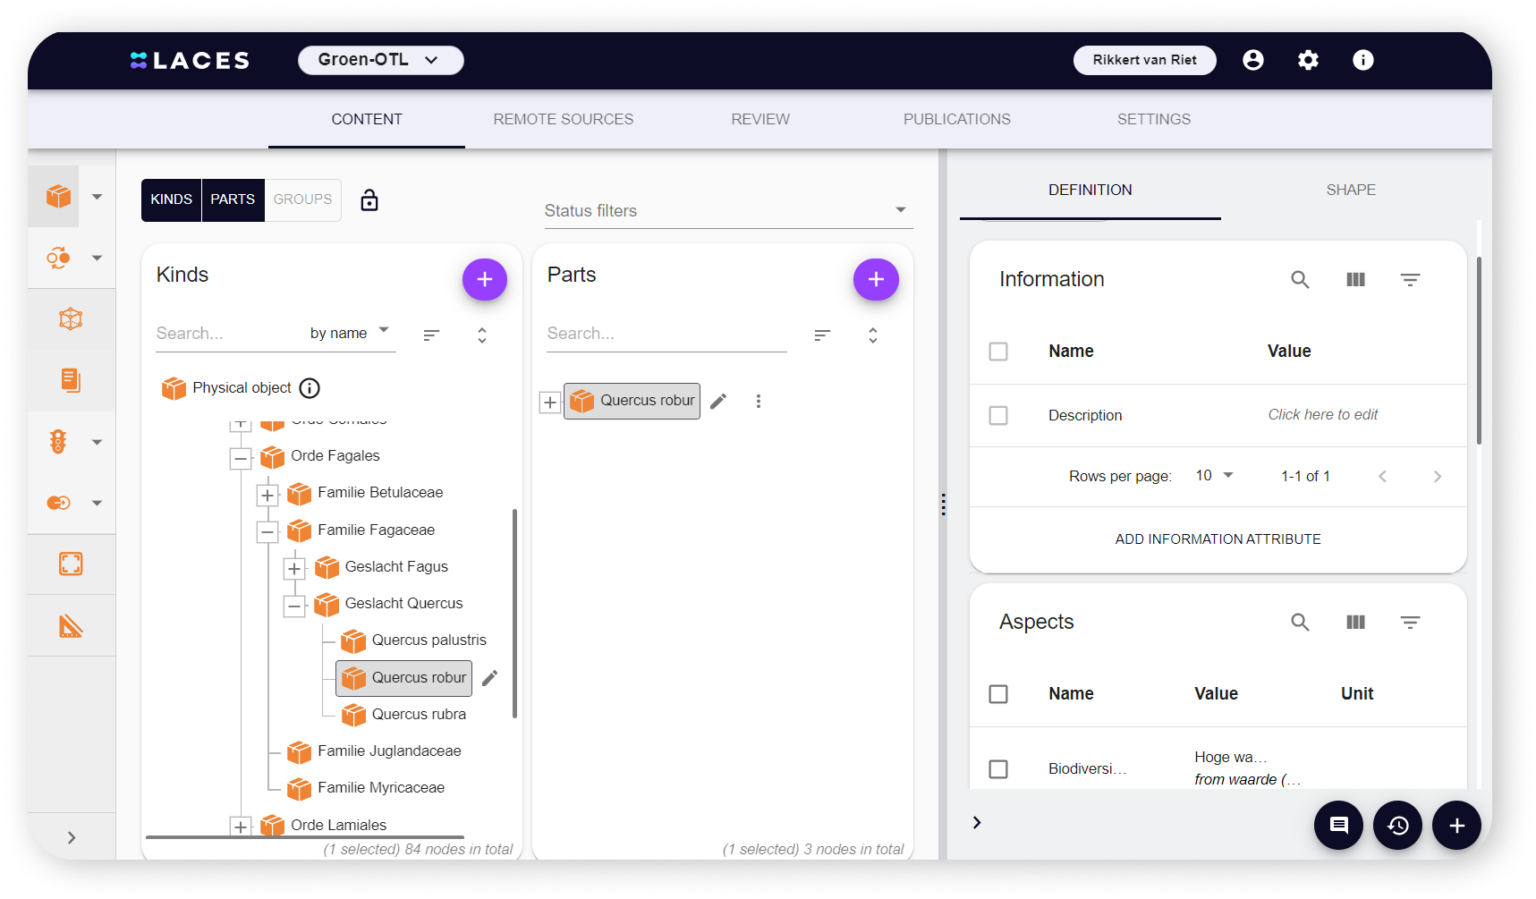This screenshot has width=1536, height=899.
Task: Select all rows in Aspects table
Action: 998,694
